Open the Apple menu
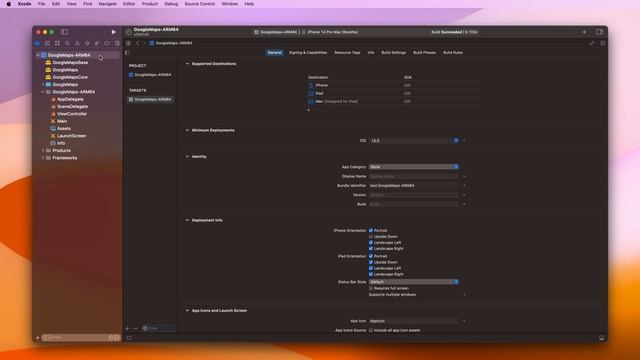 [8, 4]
